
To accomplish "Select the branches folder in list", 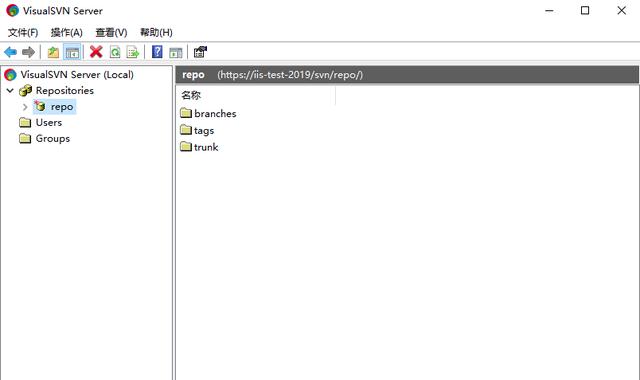I will click(x=215, y=113).
